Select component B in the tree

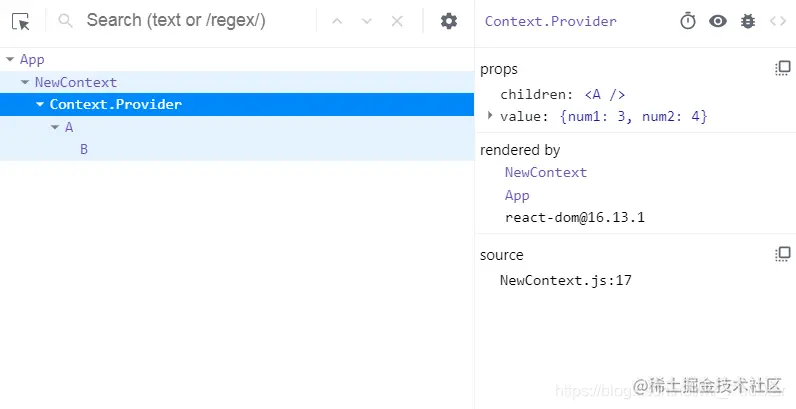coord(84,149)
